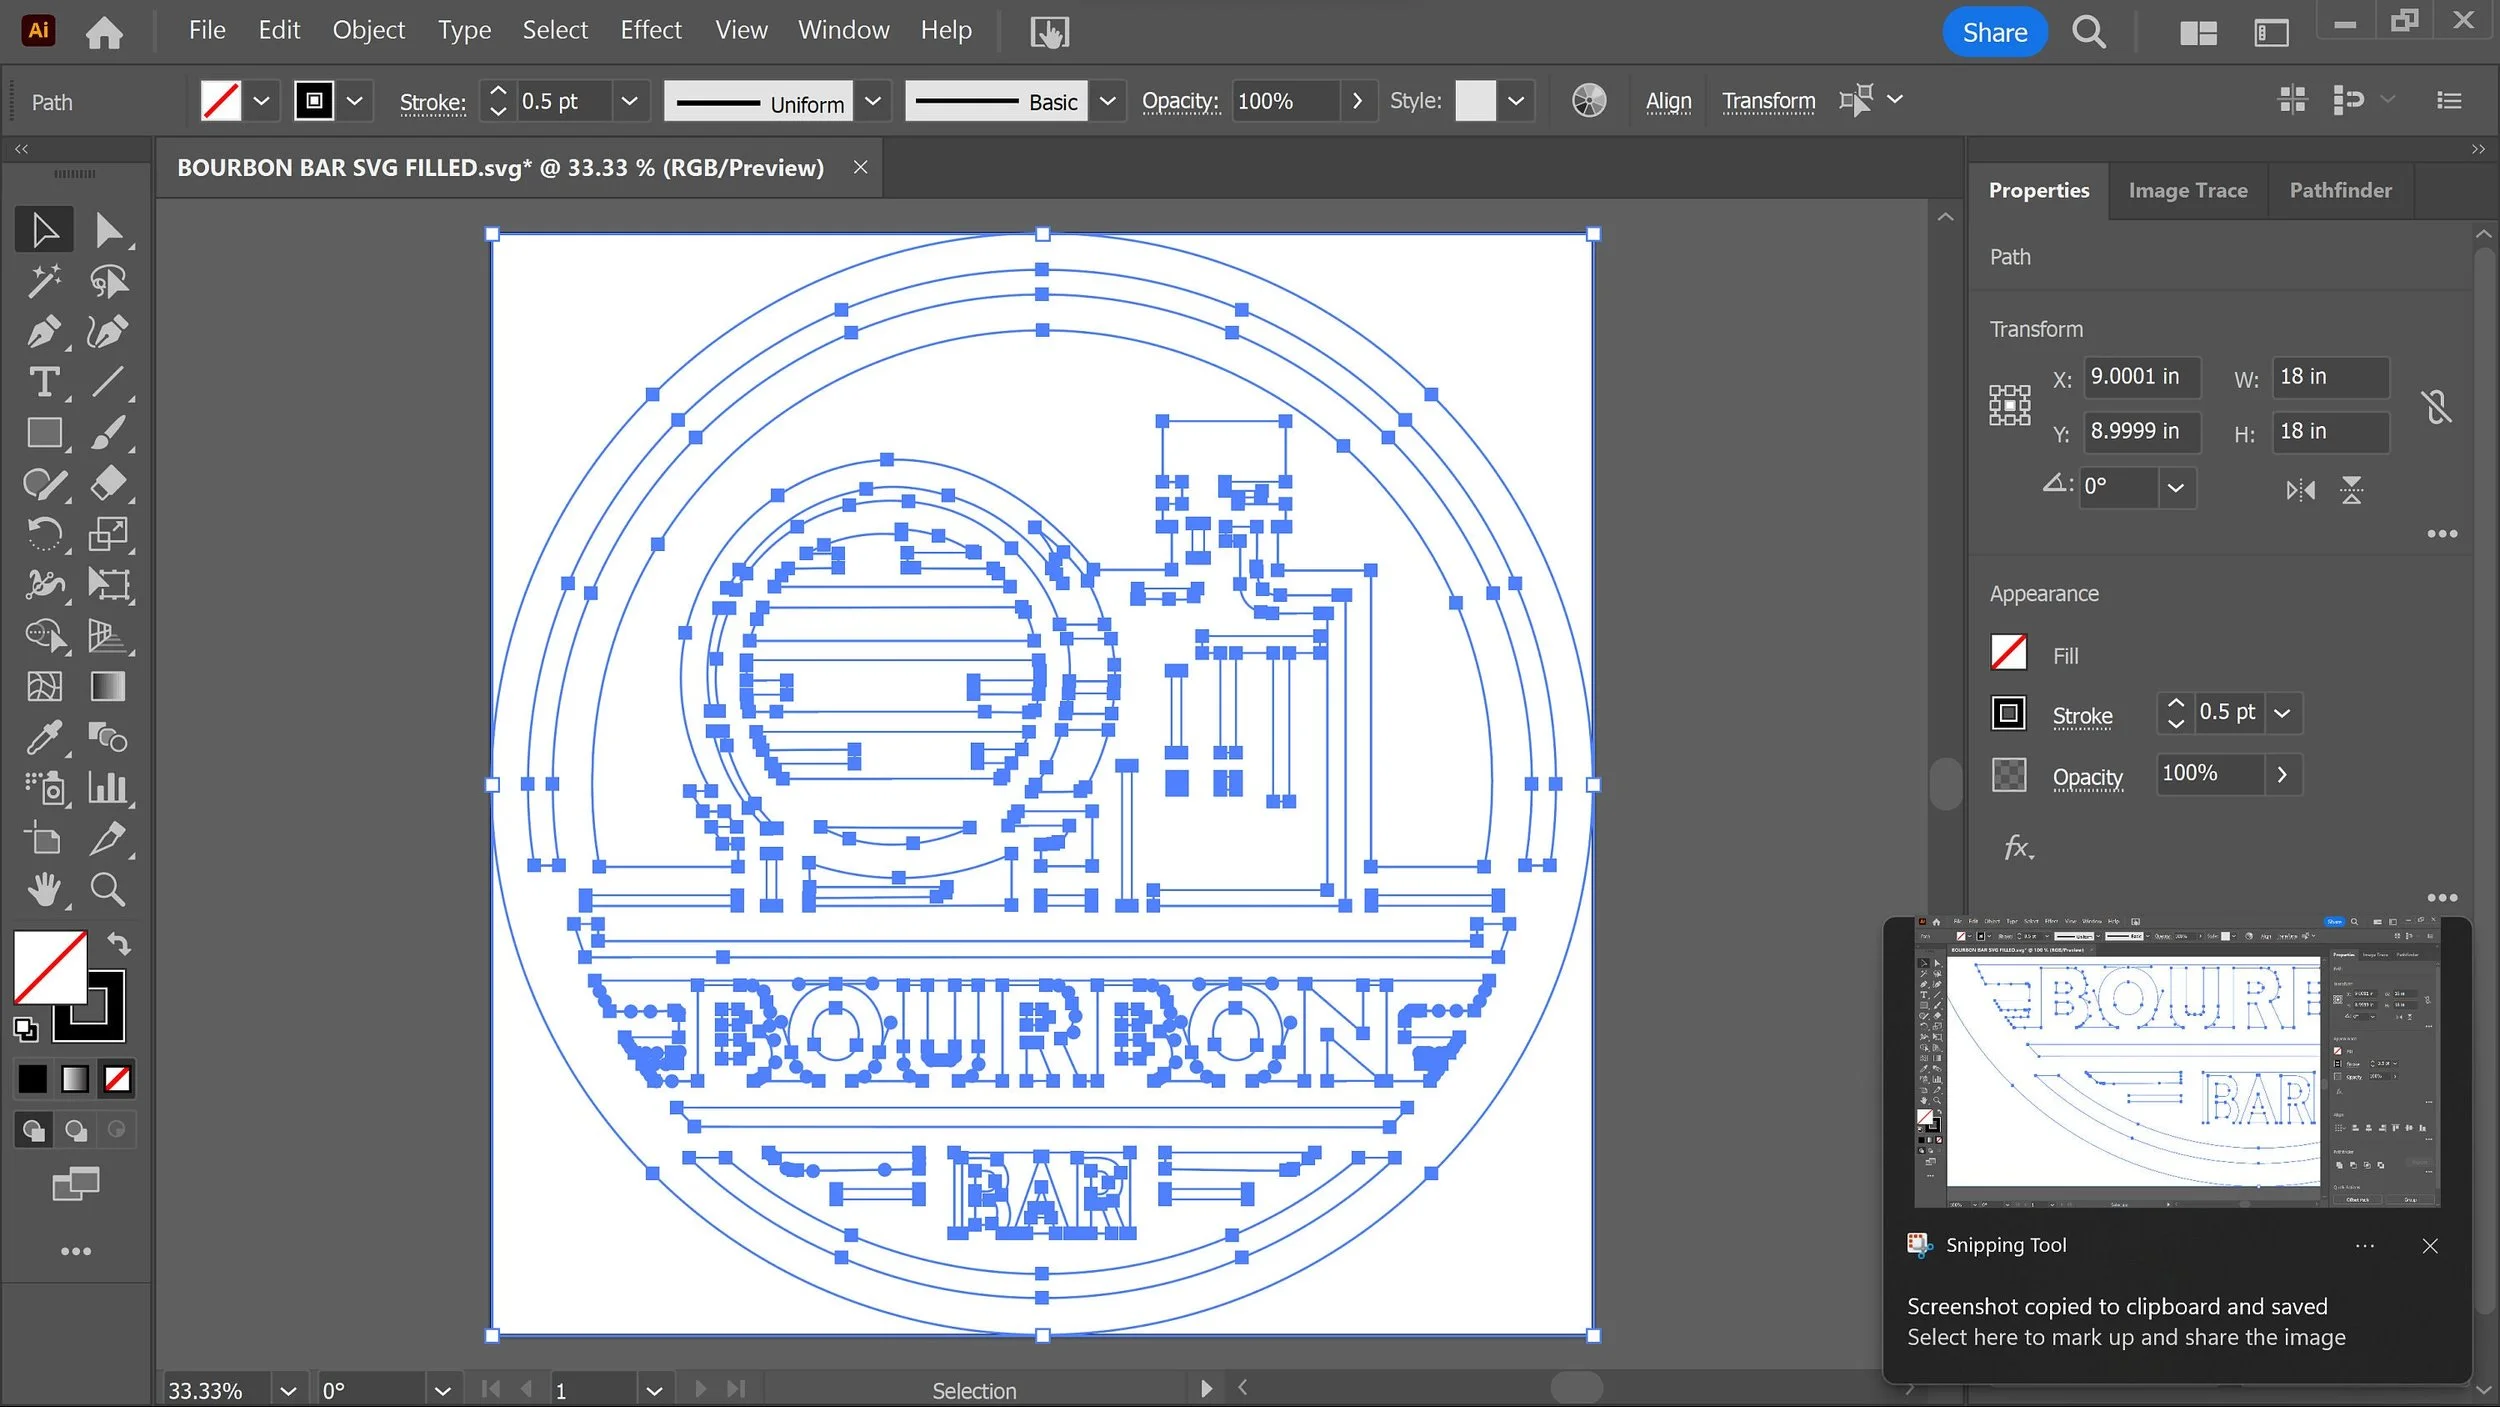
Task: Open the Window menu
Action: click(x=843, y=30)
